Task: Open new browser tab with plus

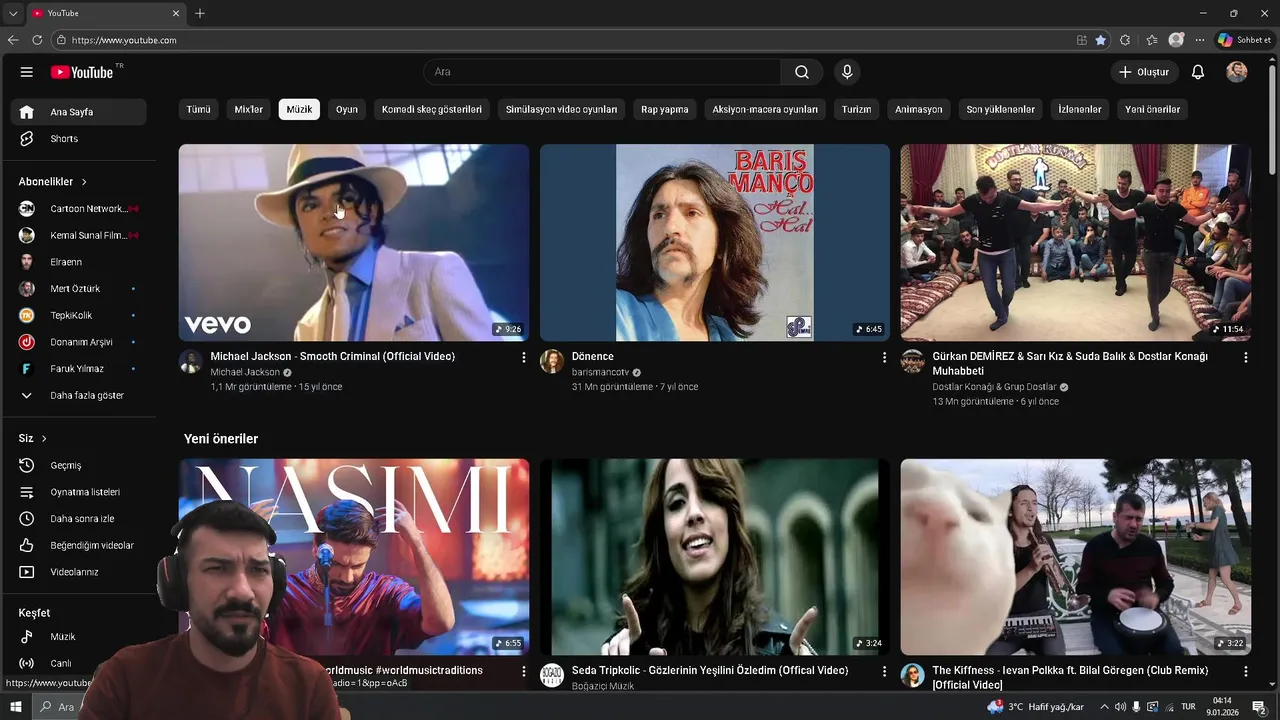Action: click(200, 13)
